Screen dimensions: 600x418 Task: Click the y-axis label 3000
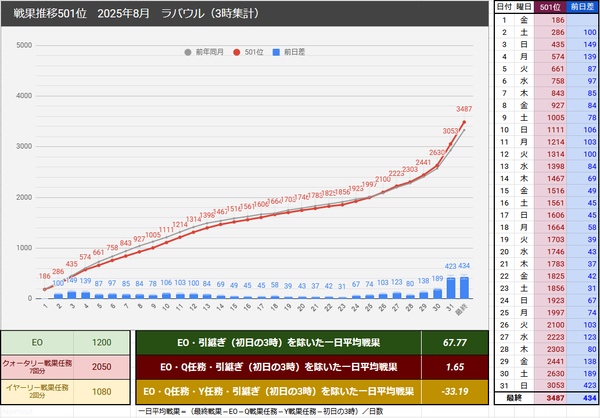(x=24, y=146)
